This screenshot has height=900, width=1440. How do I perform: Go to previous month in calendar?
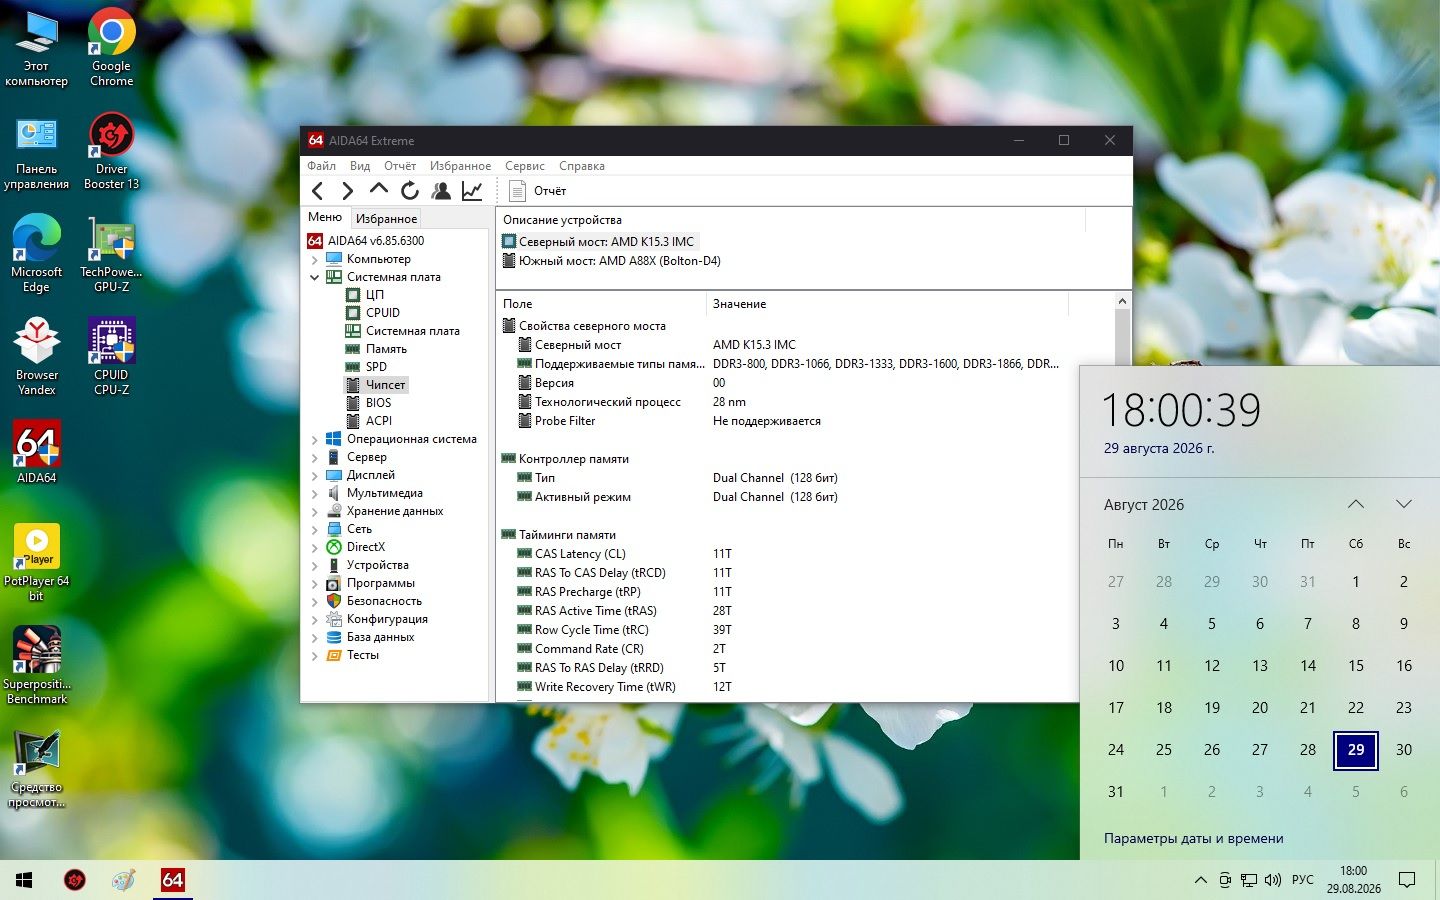(x=1356, y=504)
